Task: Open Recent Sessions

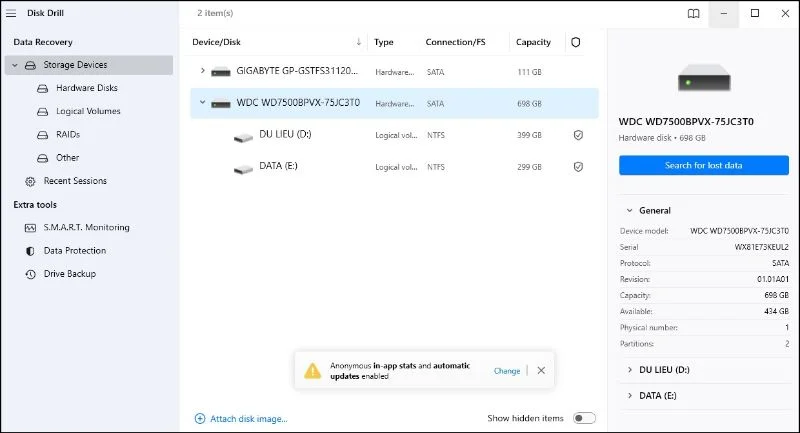Action: (x=75, y=181)
